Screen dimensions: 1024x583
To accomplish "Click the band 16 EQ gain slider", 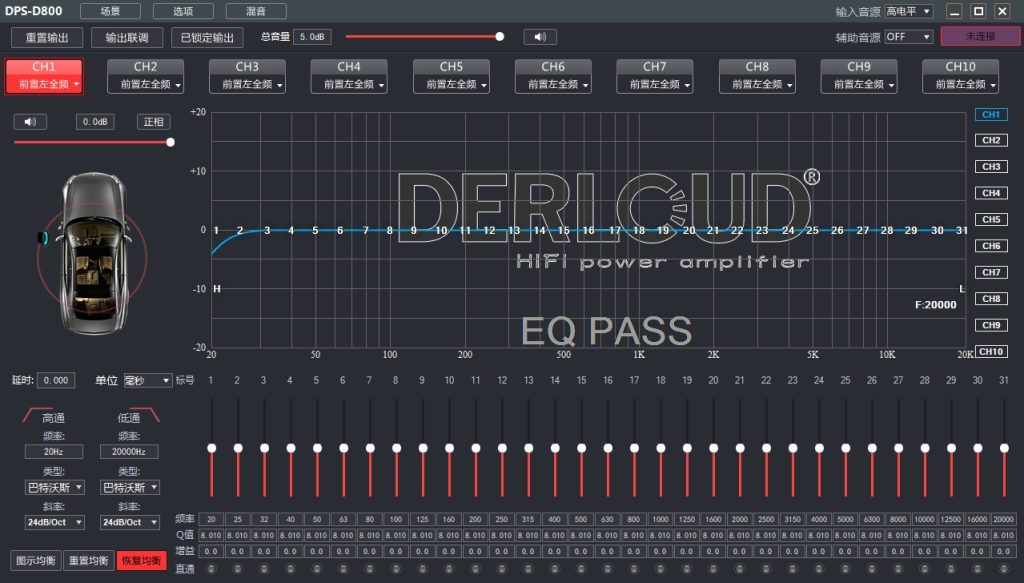I will point(607,448).
